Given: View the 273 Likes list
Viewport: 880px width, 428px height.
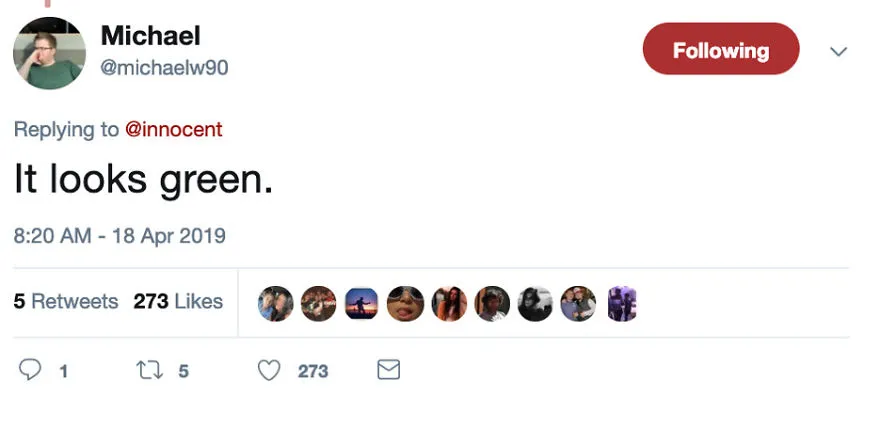Looking at the screenshot, I should (178, 302).
